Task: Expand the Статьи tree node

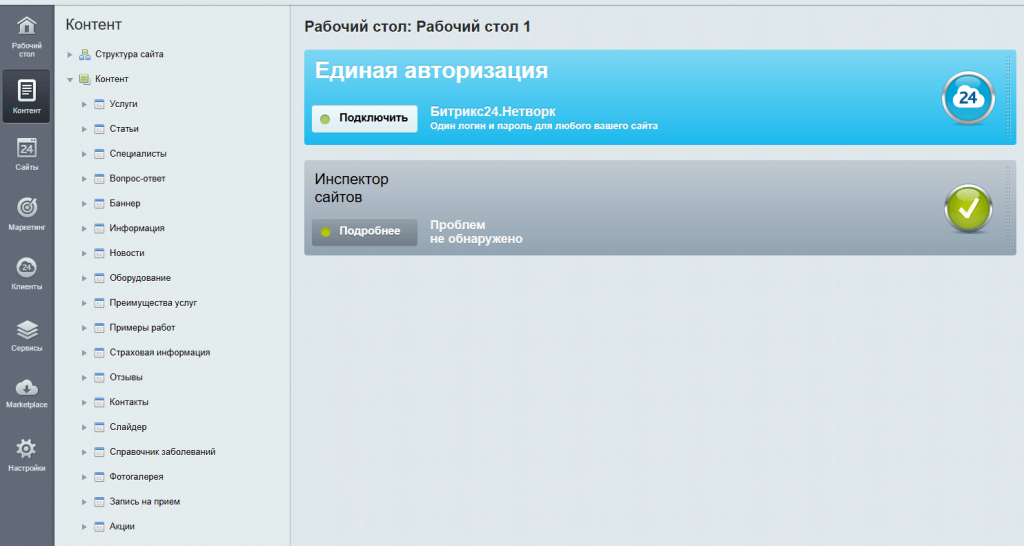Action: [x=84, y=129]
